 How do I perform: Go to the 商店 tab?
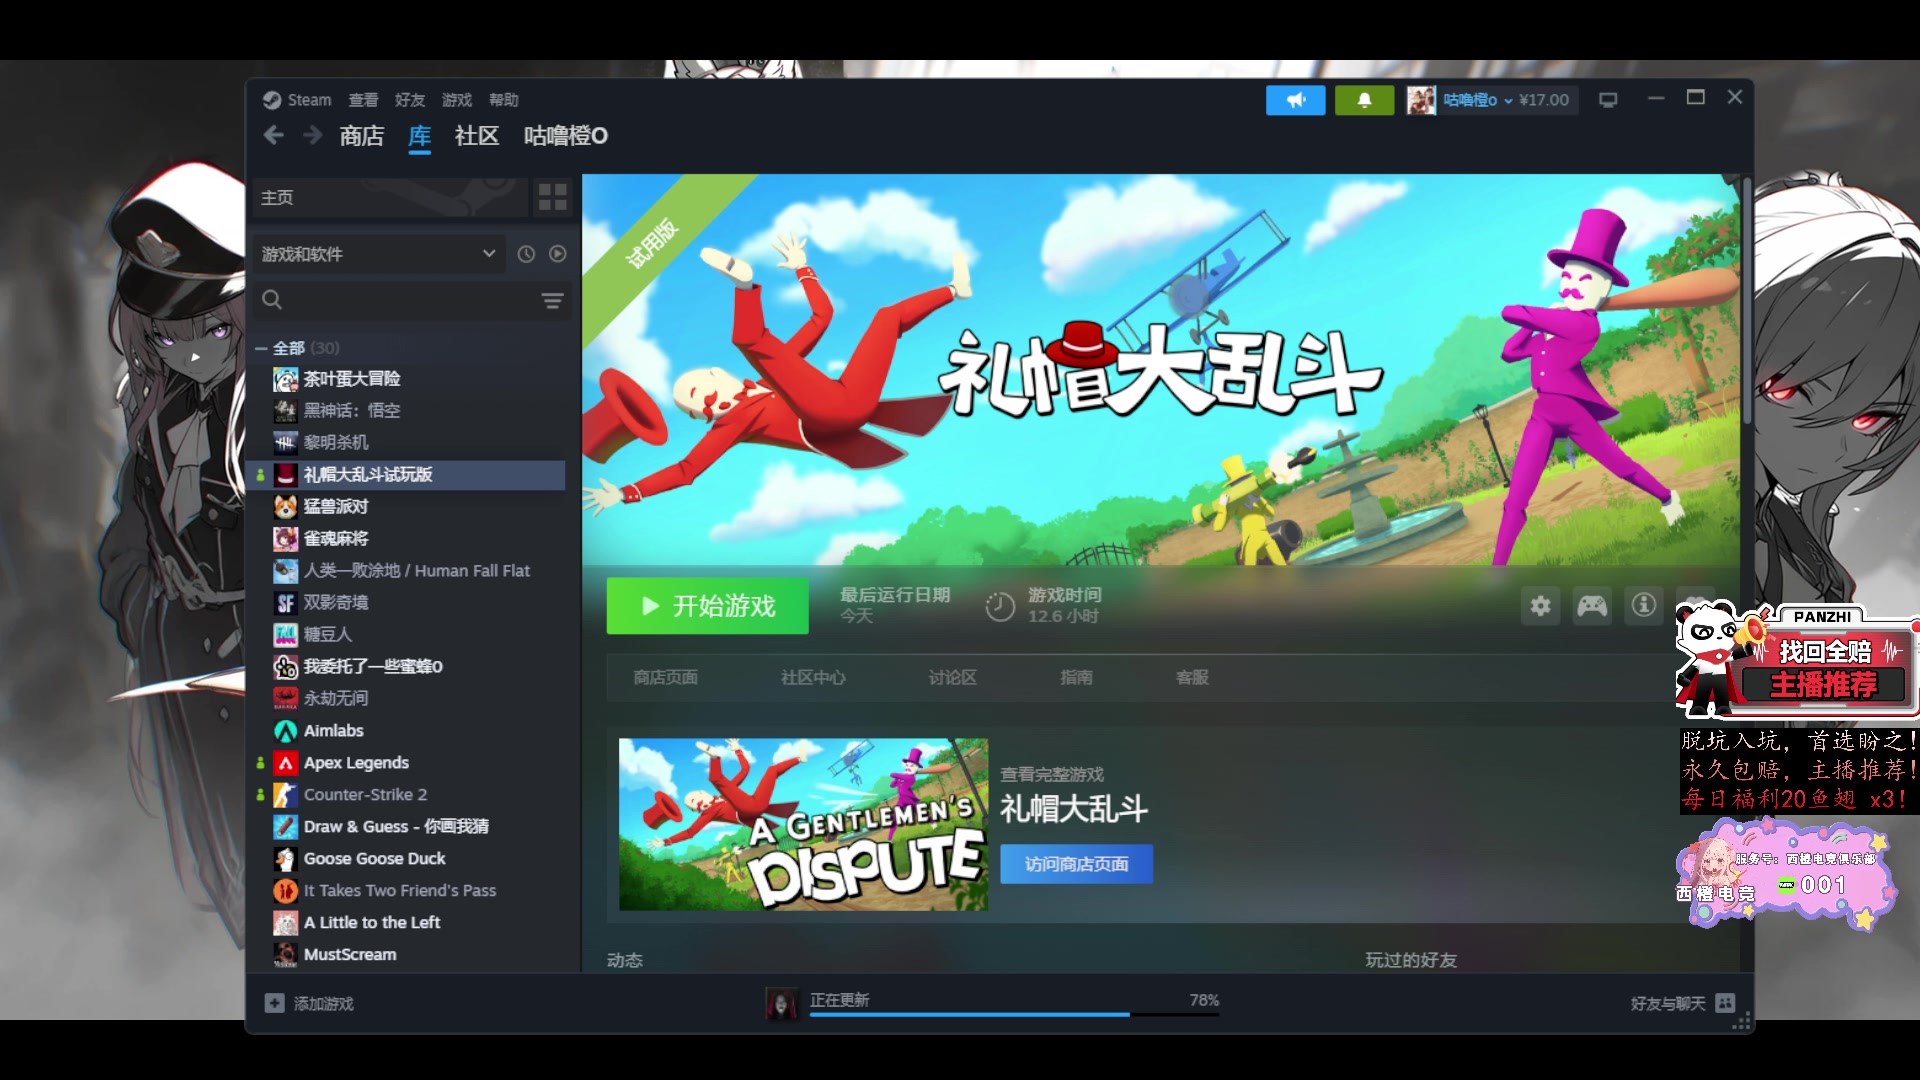(x=362, y=136)
